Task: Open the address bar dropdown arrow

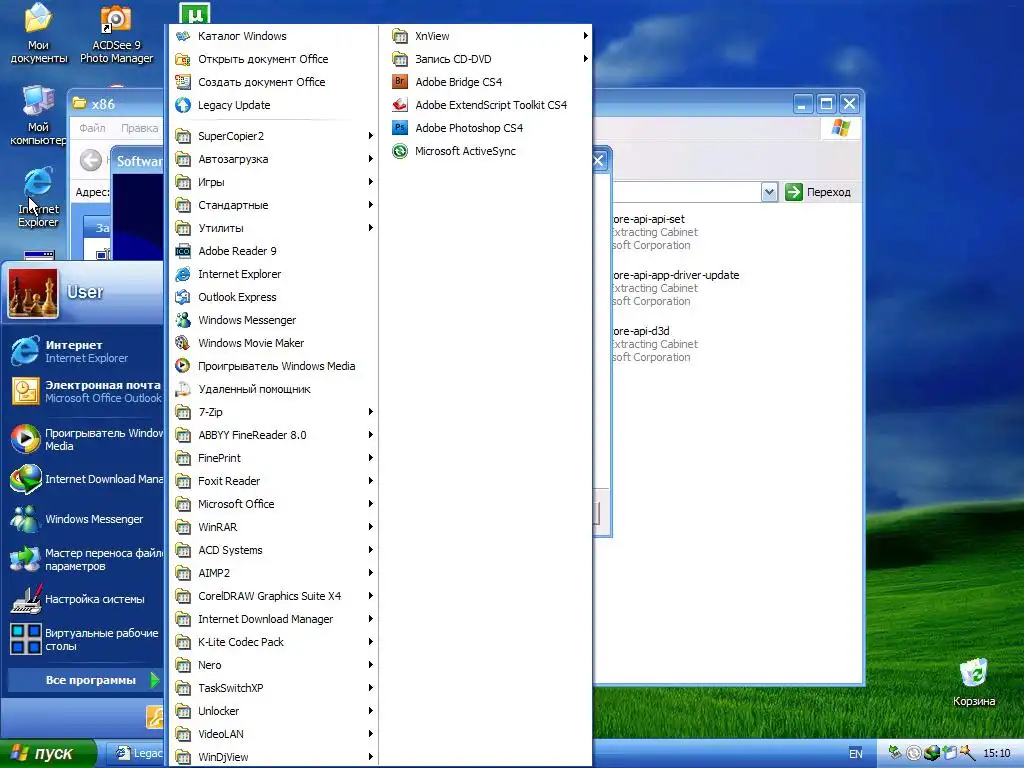Action: point(769,192)
